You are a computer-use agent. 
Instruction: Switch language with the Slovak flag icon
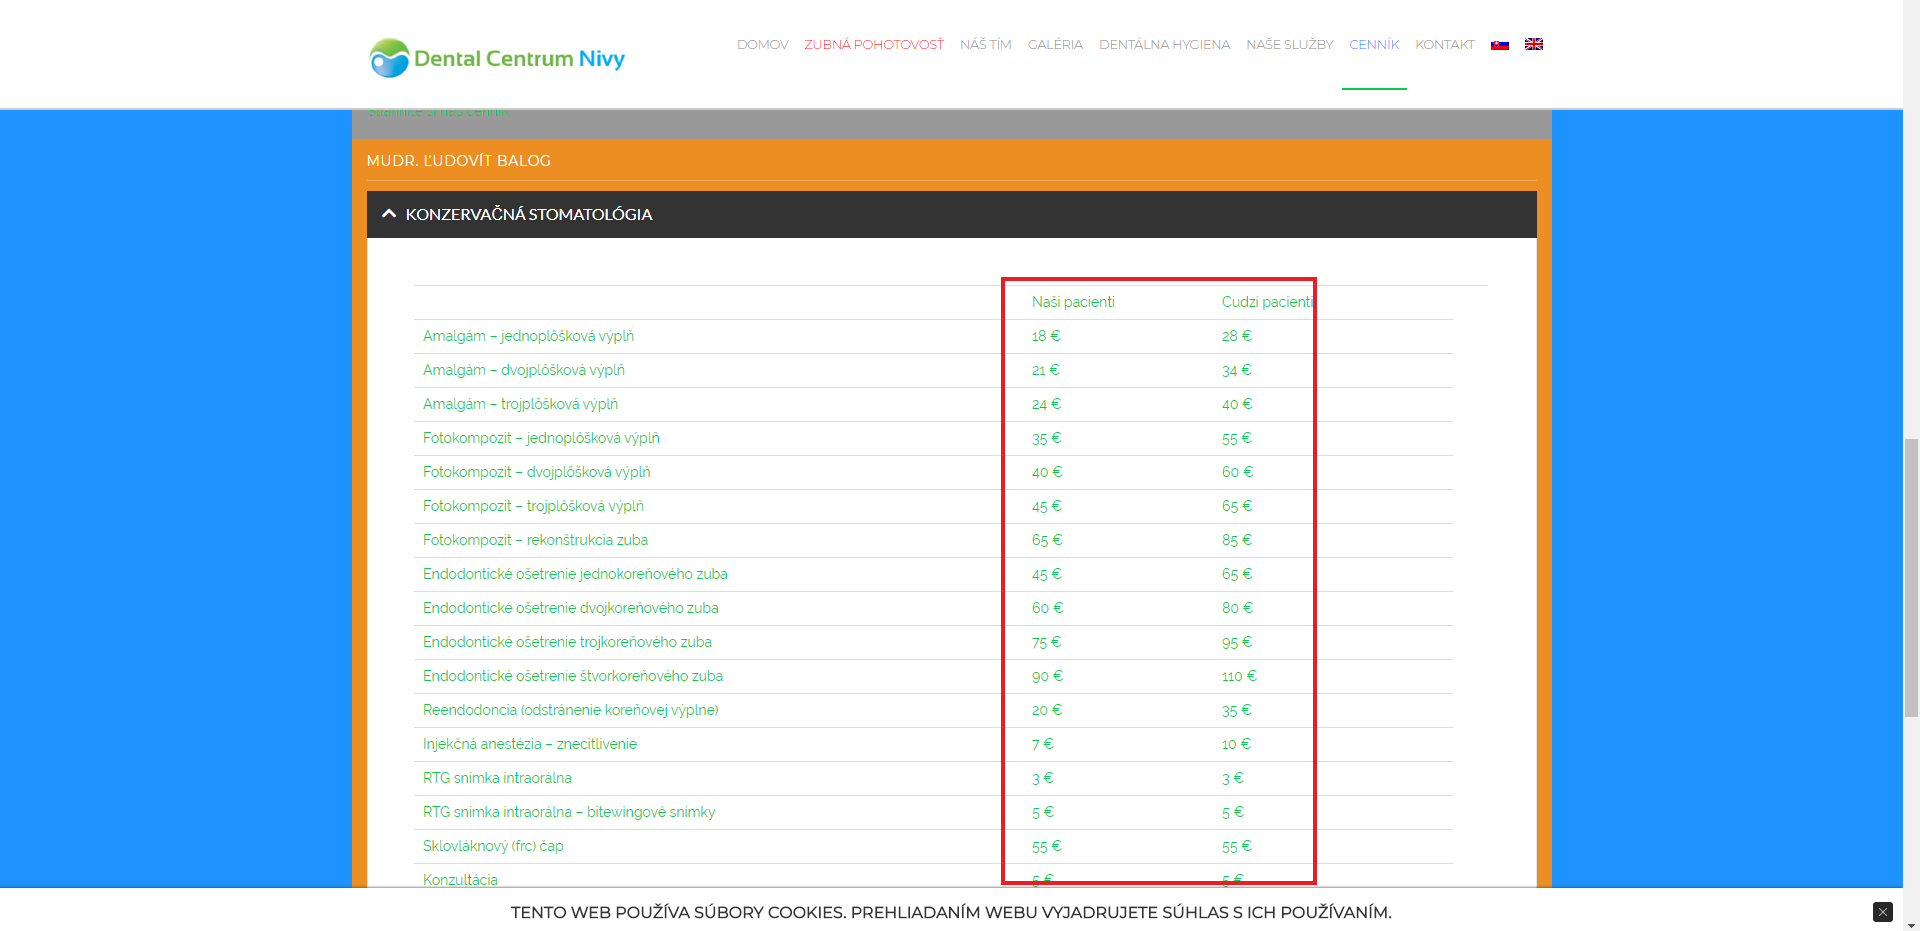pos(1499,45)
